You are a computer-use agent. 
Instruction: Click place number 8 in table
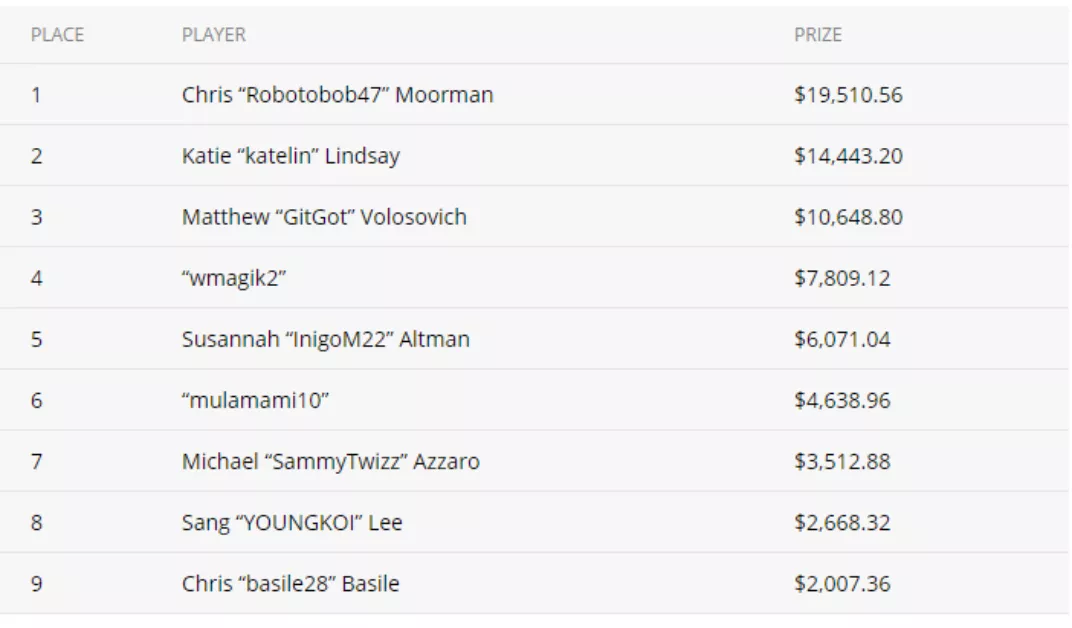[36, 523]
